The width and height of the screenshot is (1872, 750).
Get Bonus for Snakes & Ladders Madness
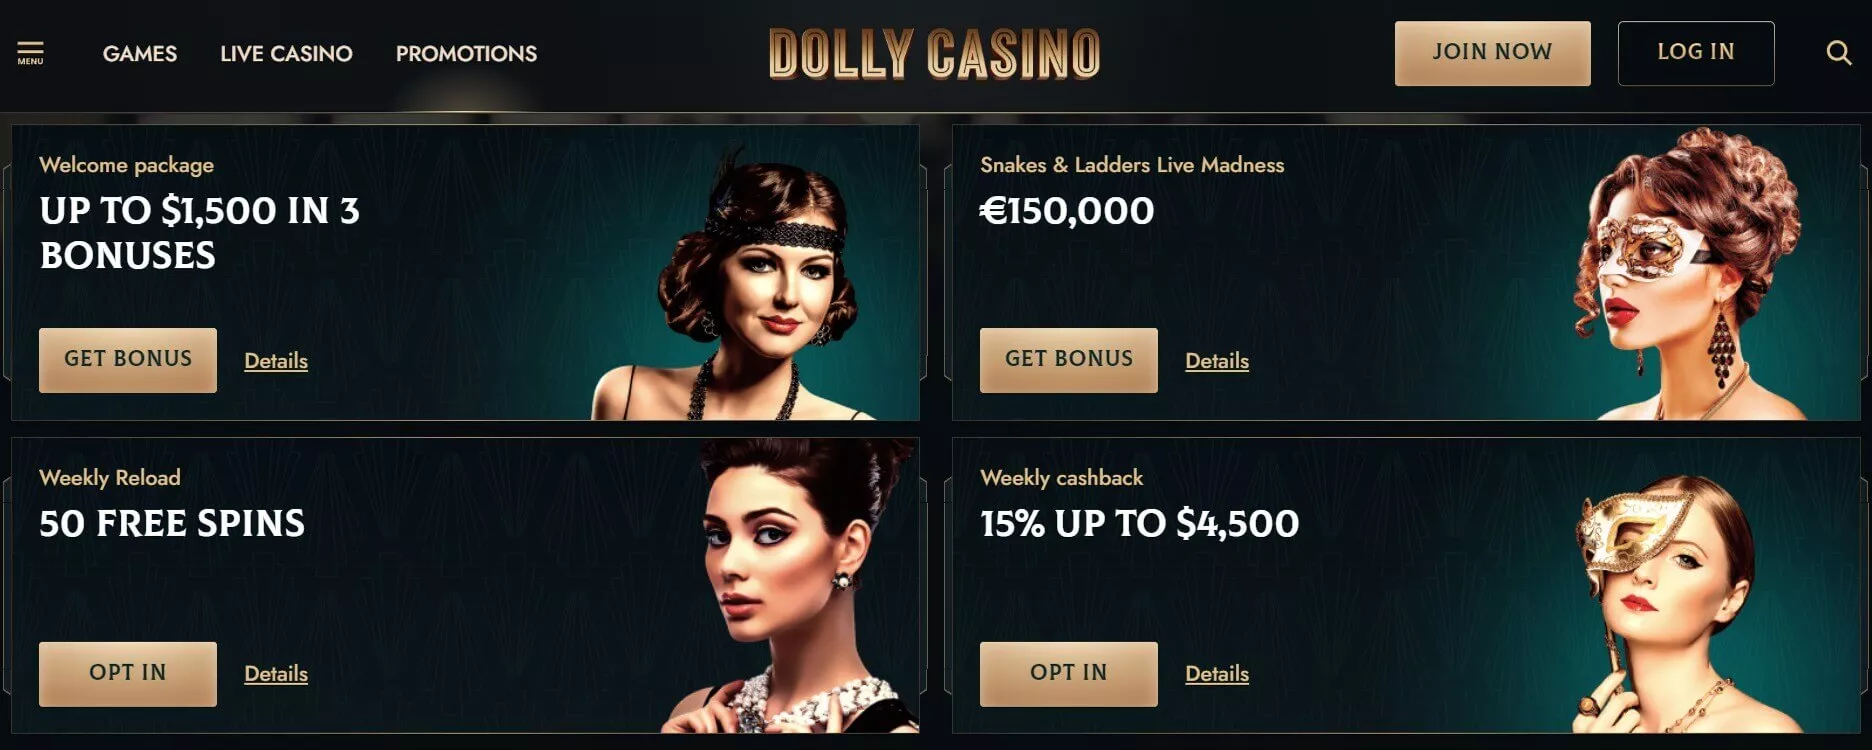pyautogui.click(x=1069, y=360)
